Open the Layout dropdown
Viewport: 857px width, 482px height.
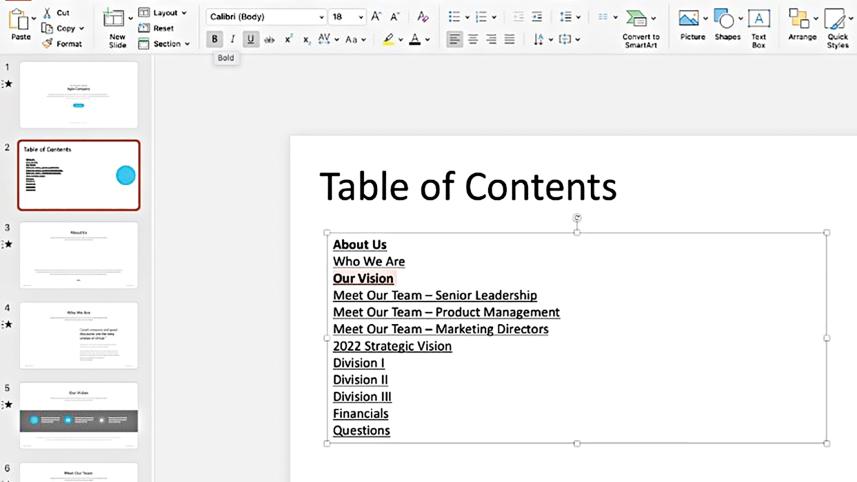click(x=164, y=13)
